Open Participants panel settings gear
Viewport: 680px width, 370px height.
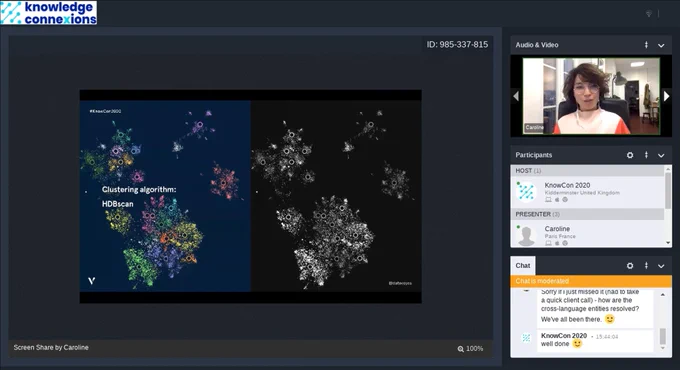point(630,155)
